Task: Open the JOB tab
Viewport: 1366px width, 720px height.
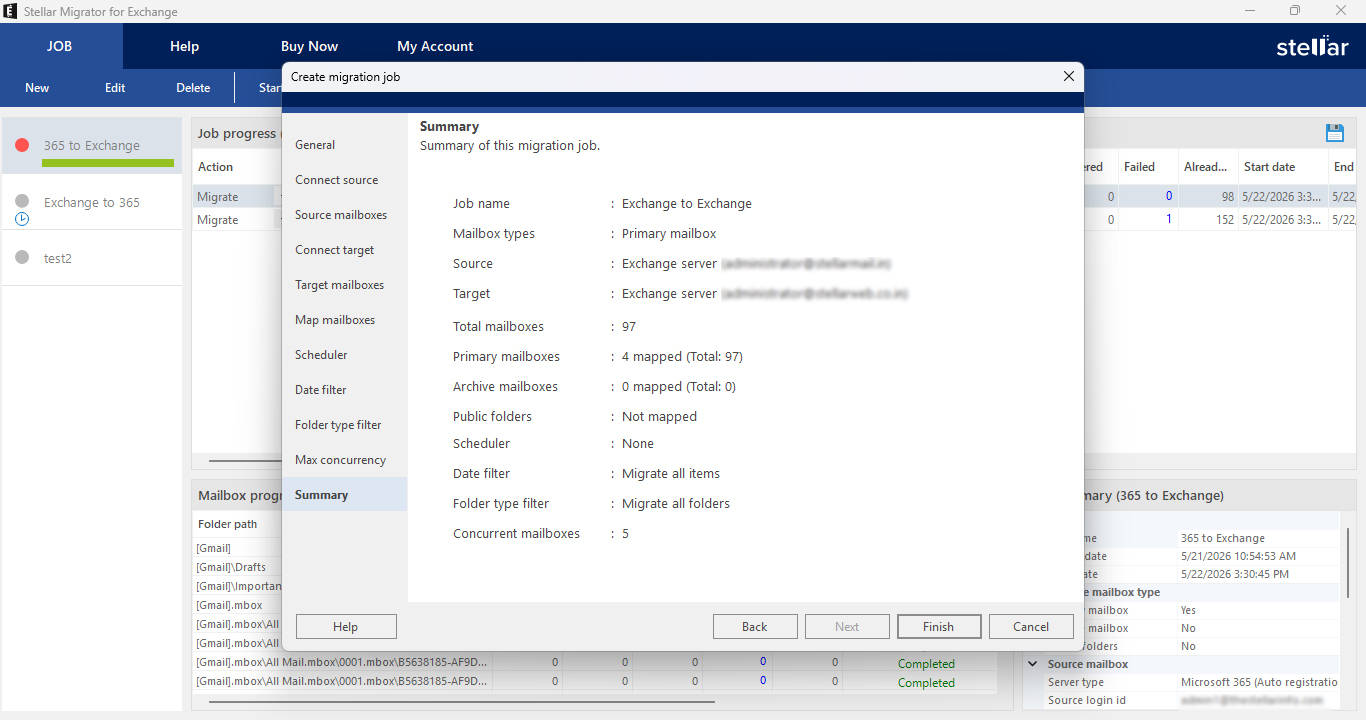Action: point(59,46)
